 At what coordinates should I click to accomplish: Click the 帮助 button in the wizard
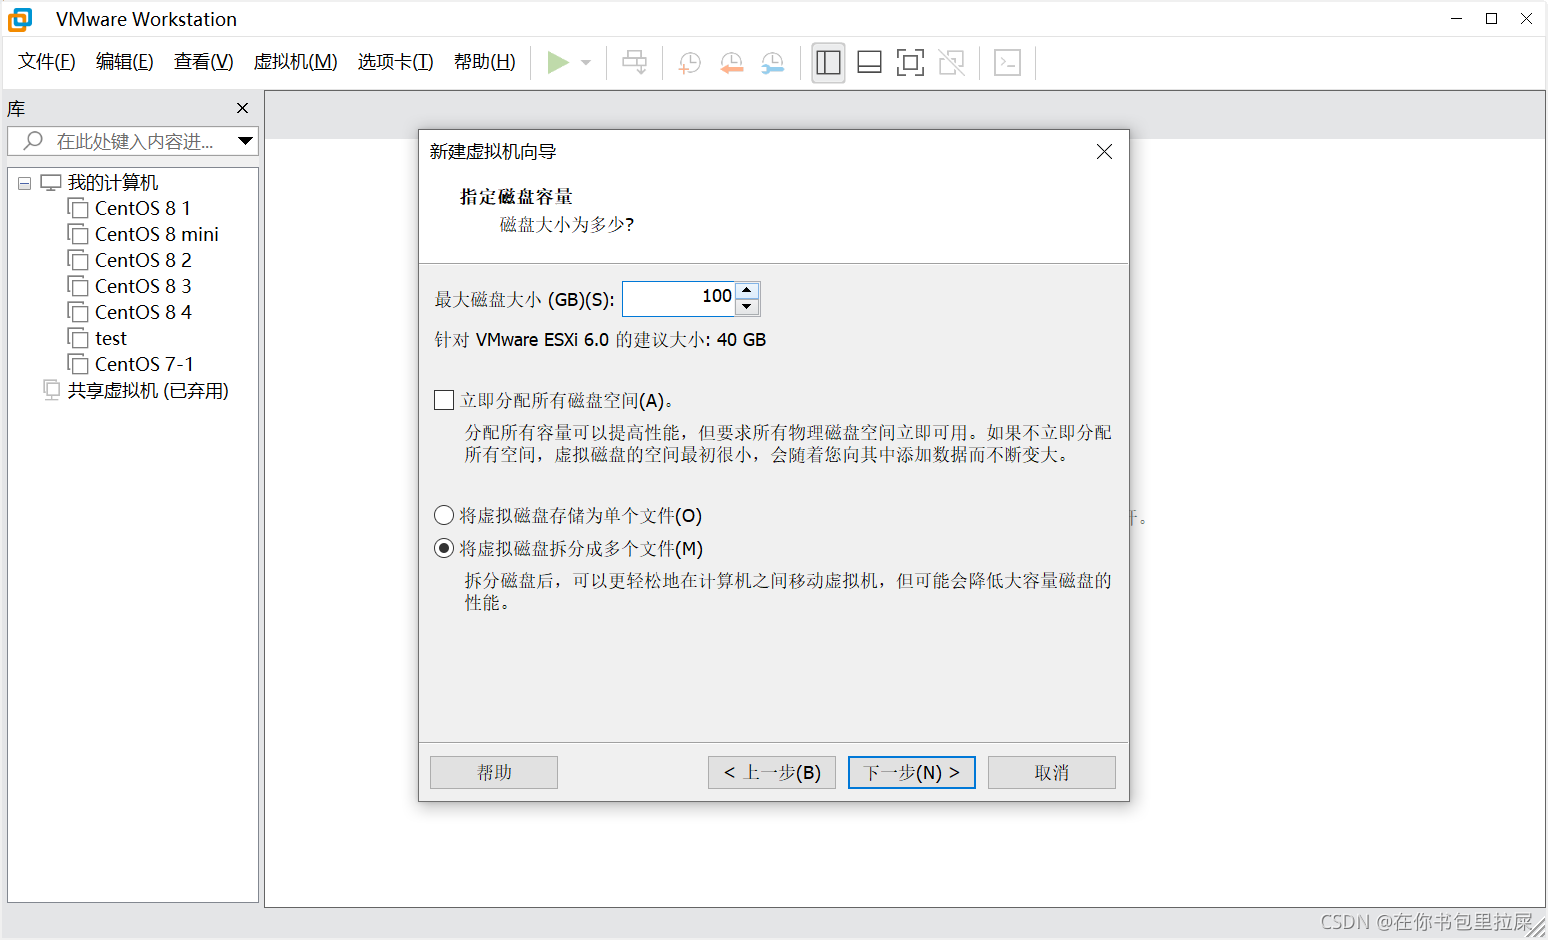point(493,772)
